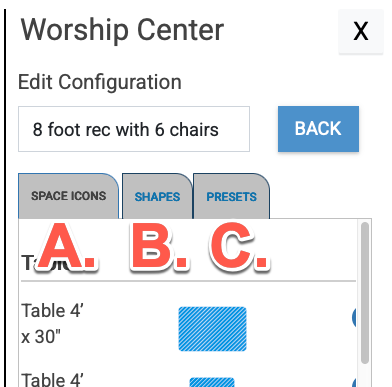The width and height of the screenshot is (392, 387).
Task: Select the "Table 4' x 30"" text label
Action: click(52, 323)
